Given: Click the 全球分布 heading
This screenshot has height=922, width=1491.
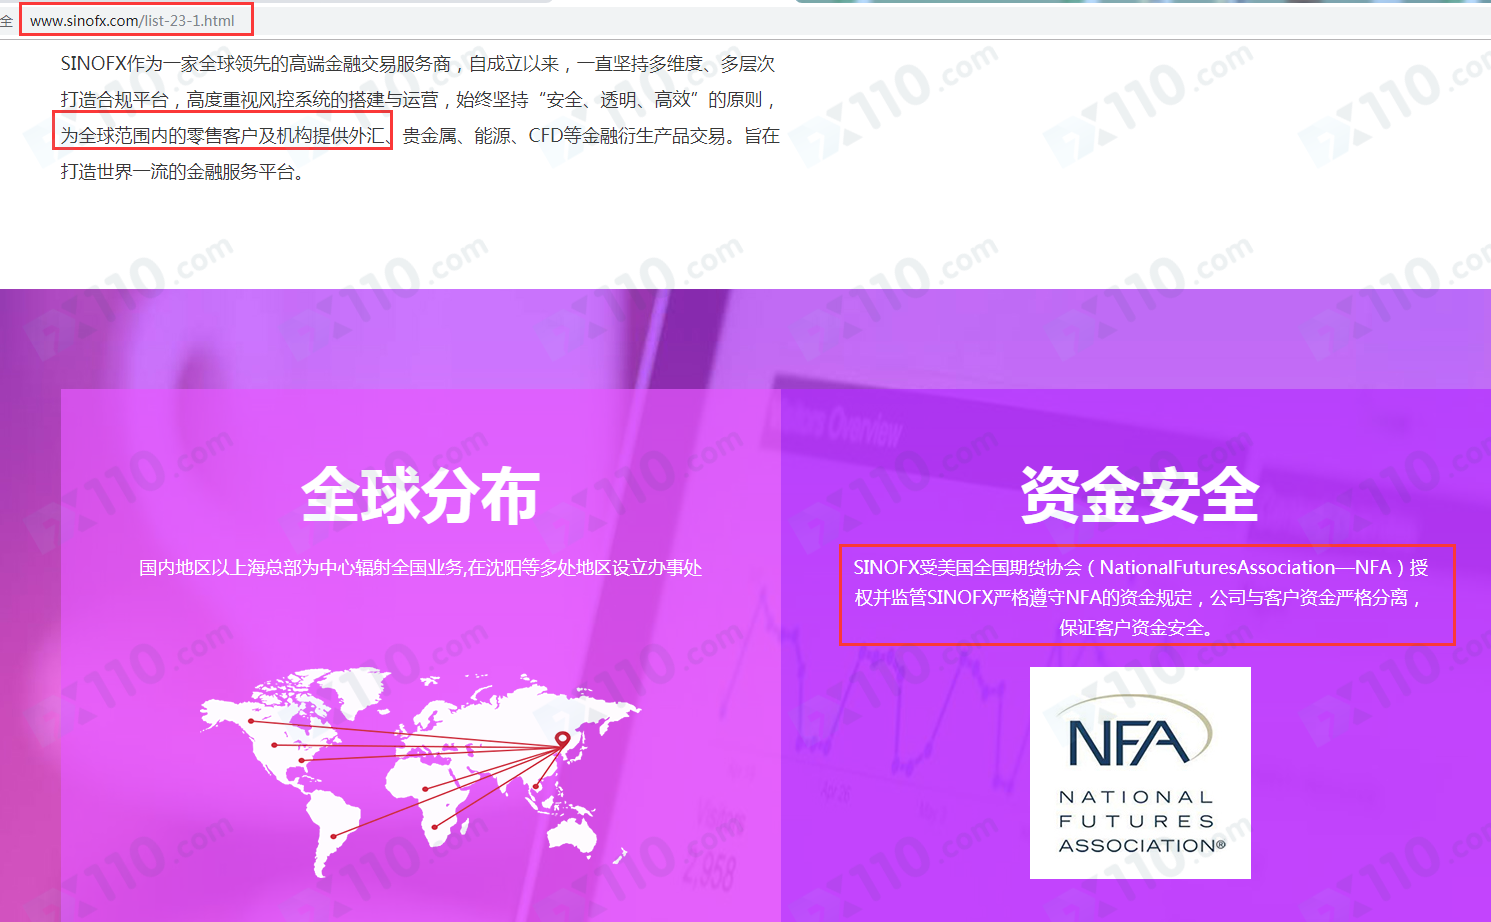Looking at the screenshot, I should tap(420, 495).
